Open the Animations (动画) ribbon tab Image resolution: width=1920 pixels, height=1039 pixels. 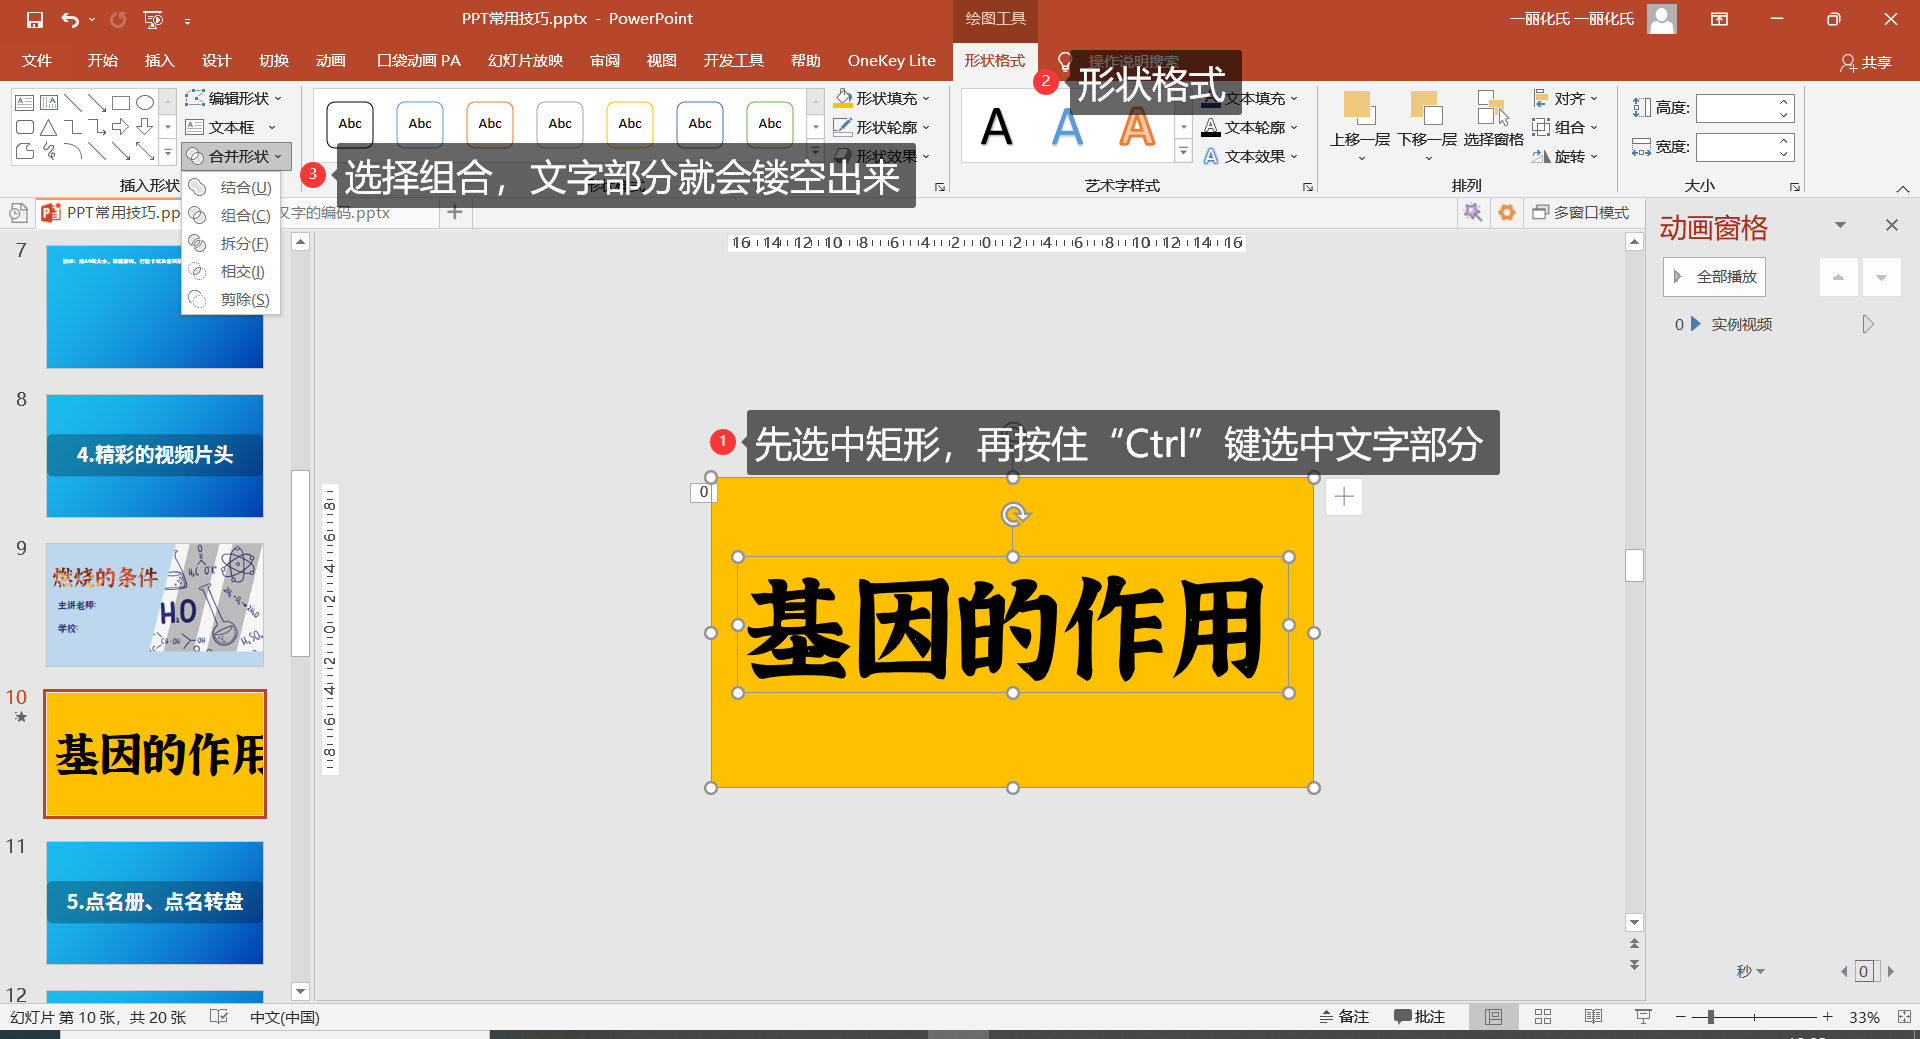331,61
